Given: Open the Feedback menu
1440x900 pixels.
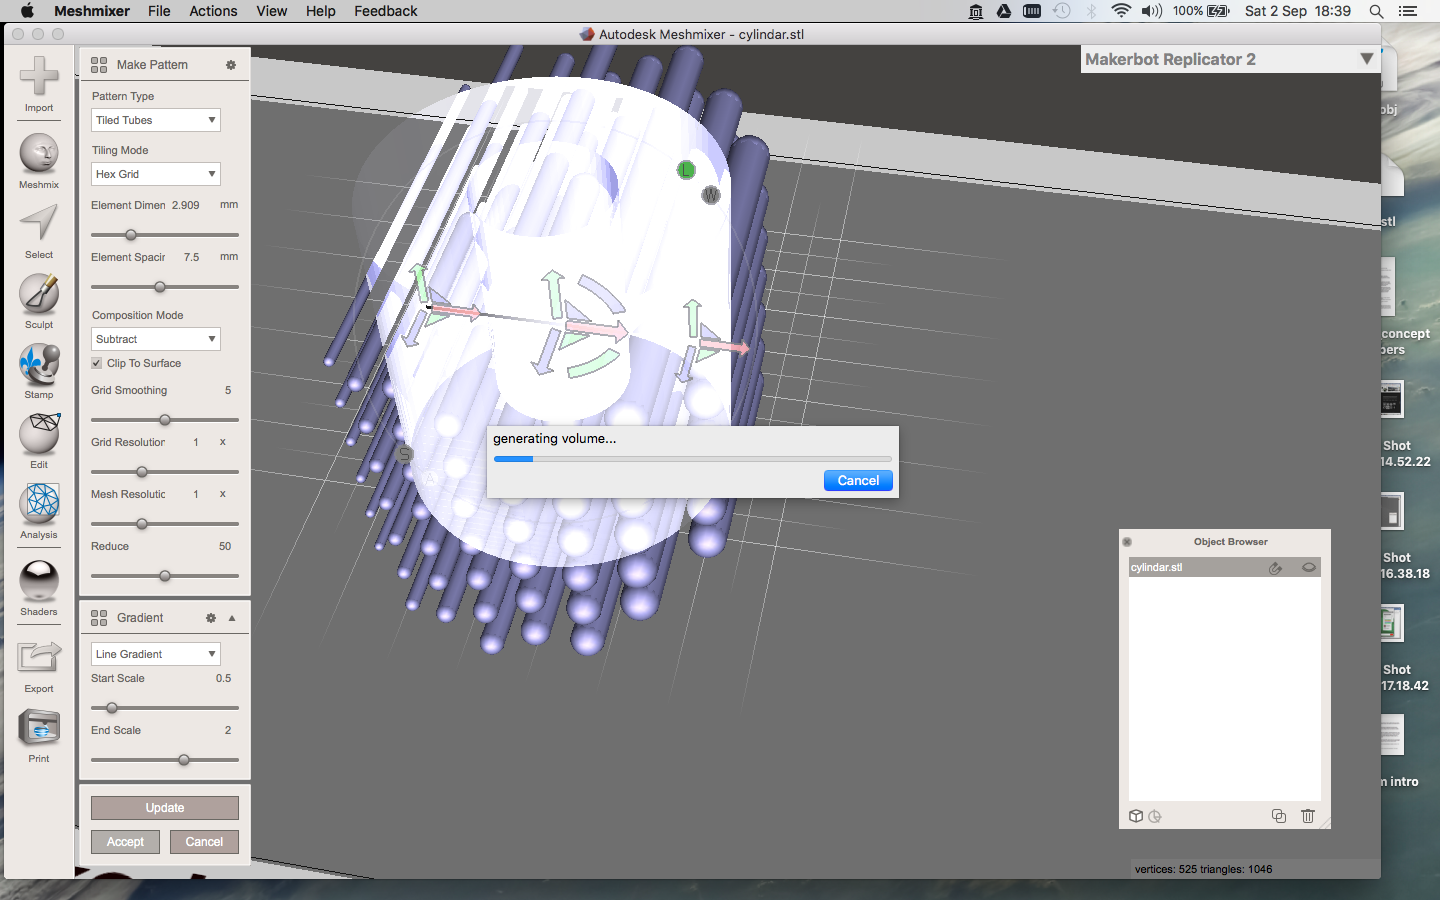Looking at the screenshot, I should 386,11.
